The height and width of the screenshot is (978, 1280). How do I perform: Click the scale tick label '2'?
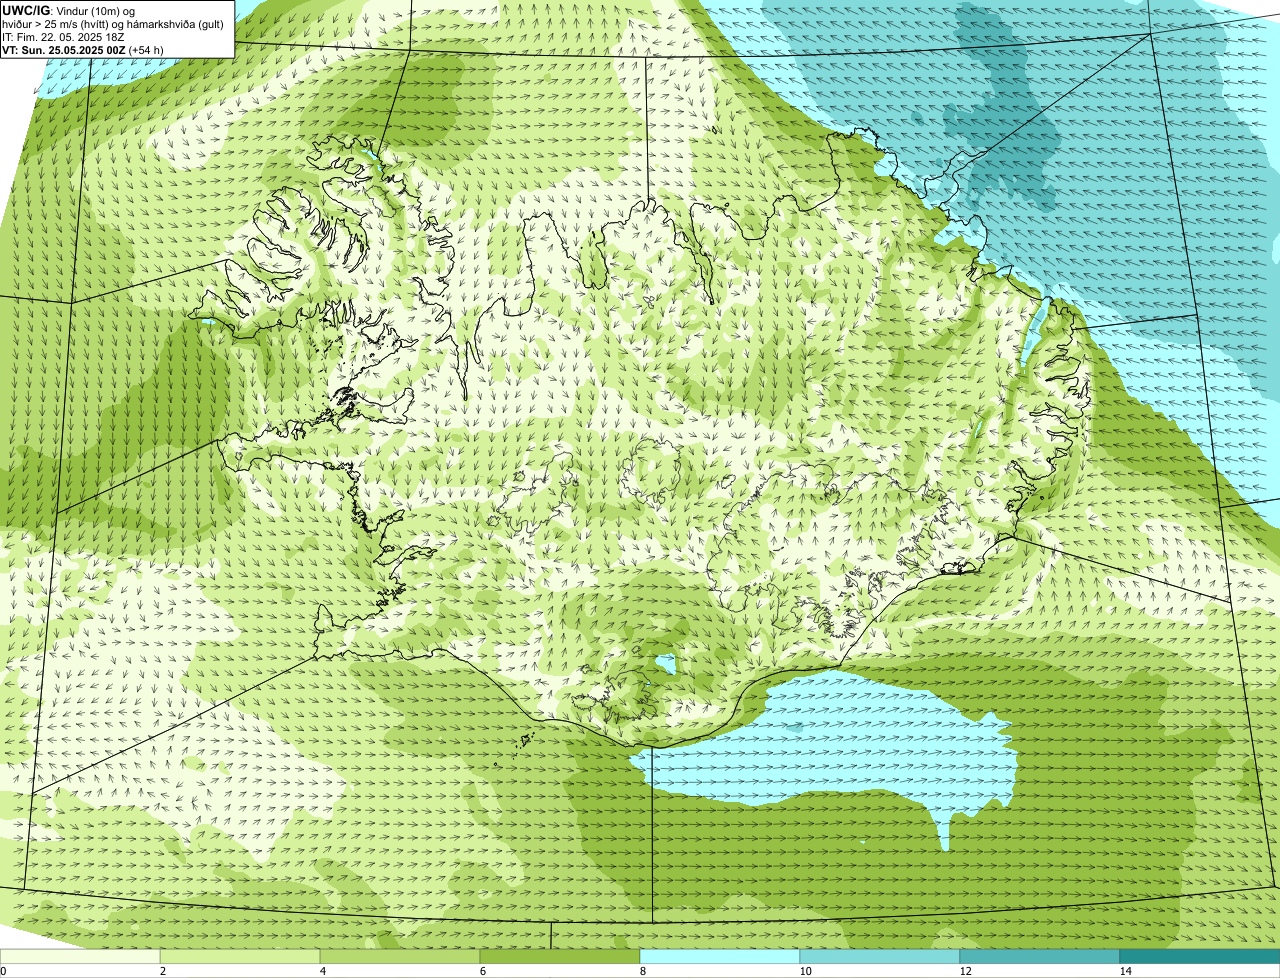[x=162, y=971]
